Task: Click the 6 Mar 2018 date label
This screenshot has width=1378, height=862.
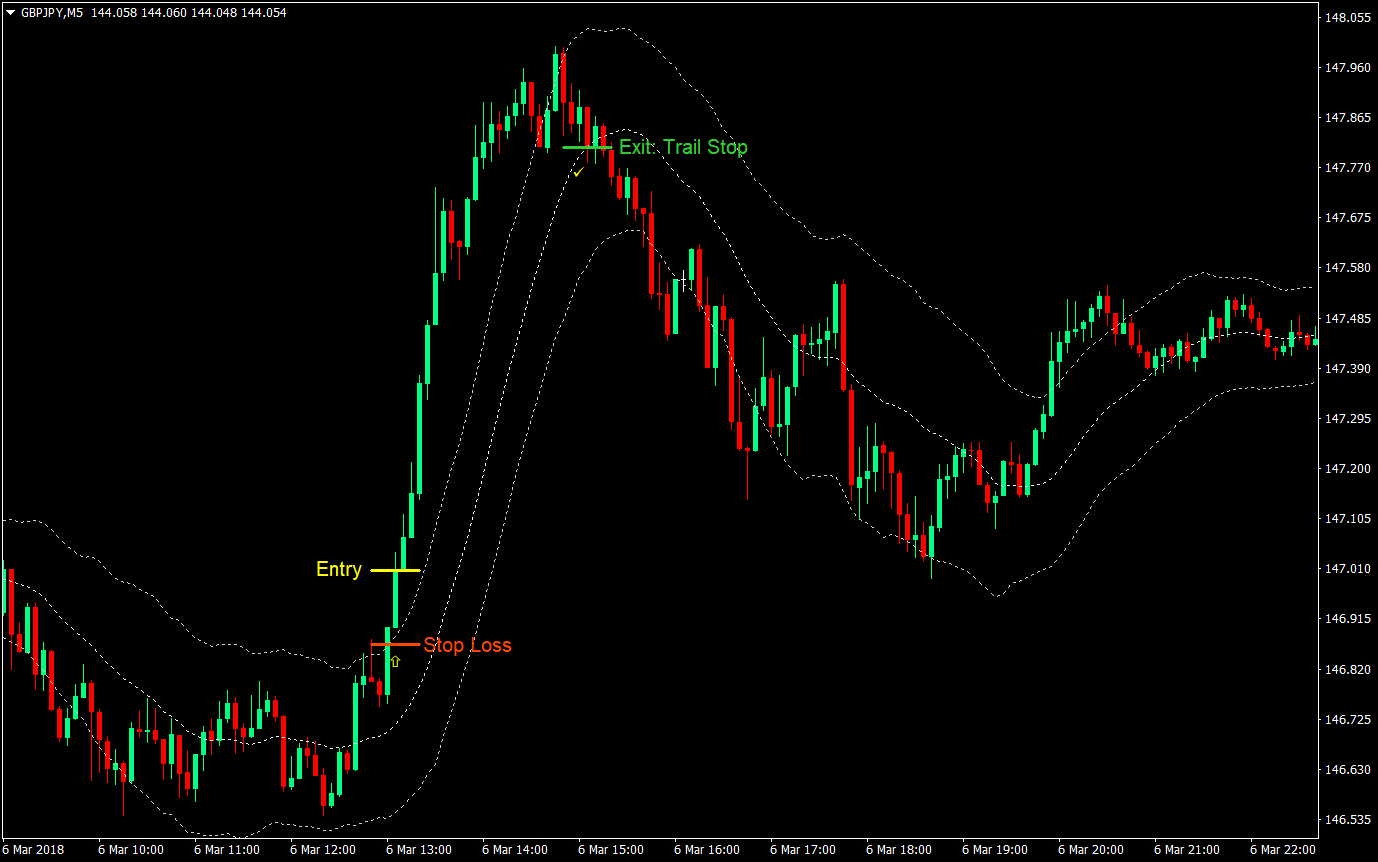Action: [x=33, y=849]
